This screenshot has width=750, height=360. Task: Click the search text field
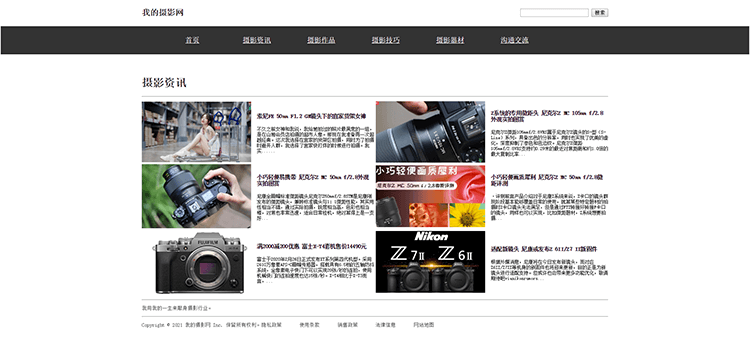pos(554,13)
